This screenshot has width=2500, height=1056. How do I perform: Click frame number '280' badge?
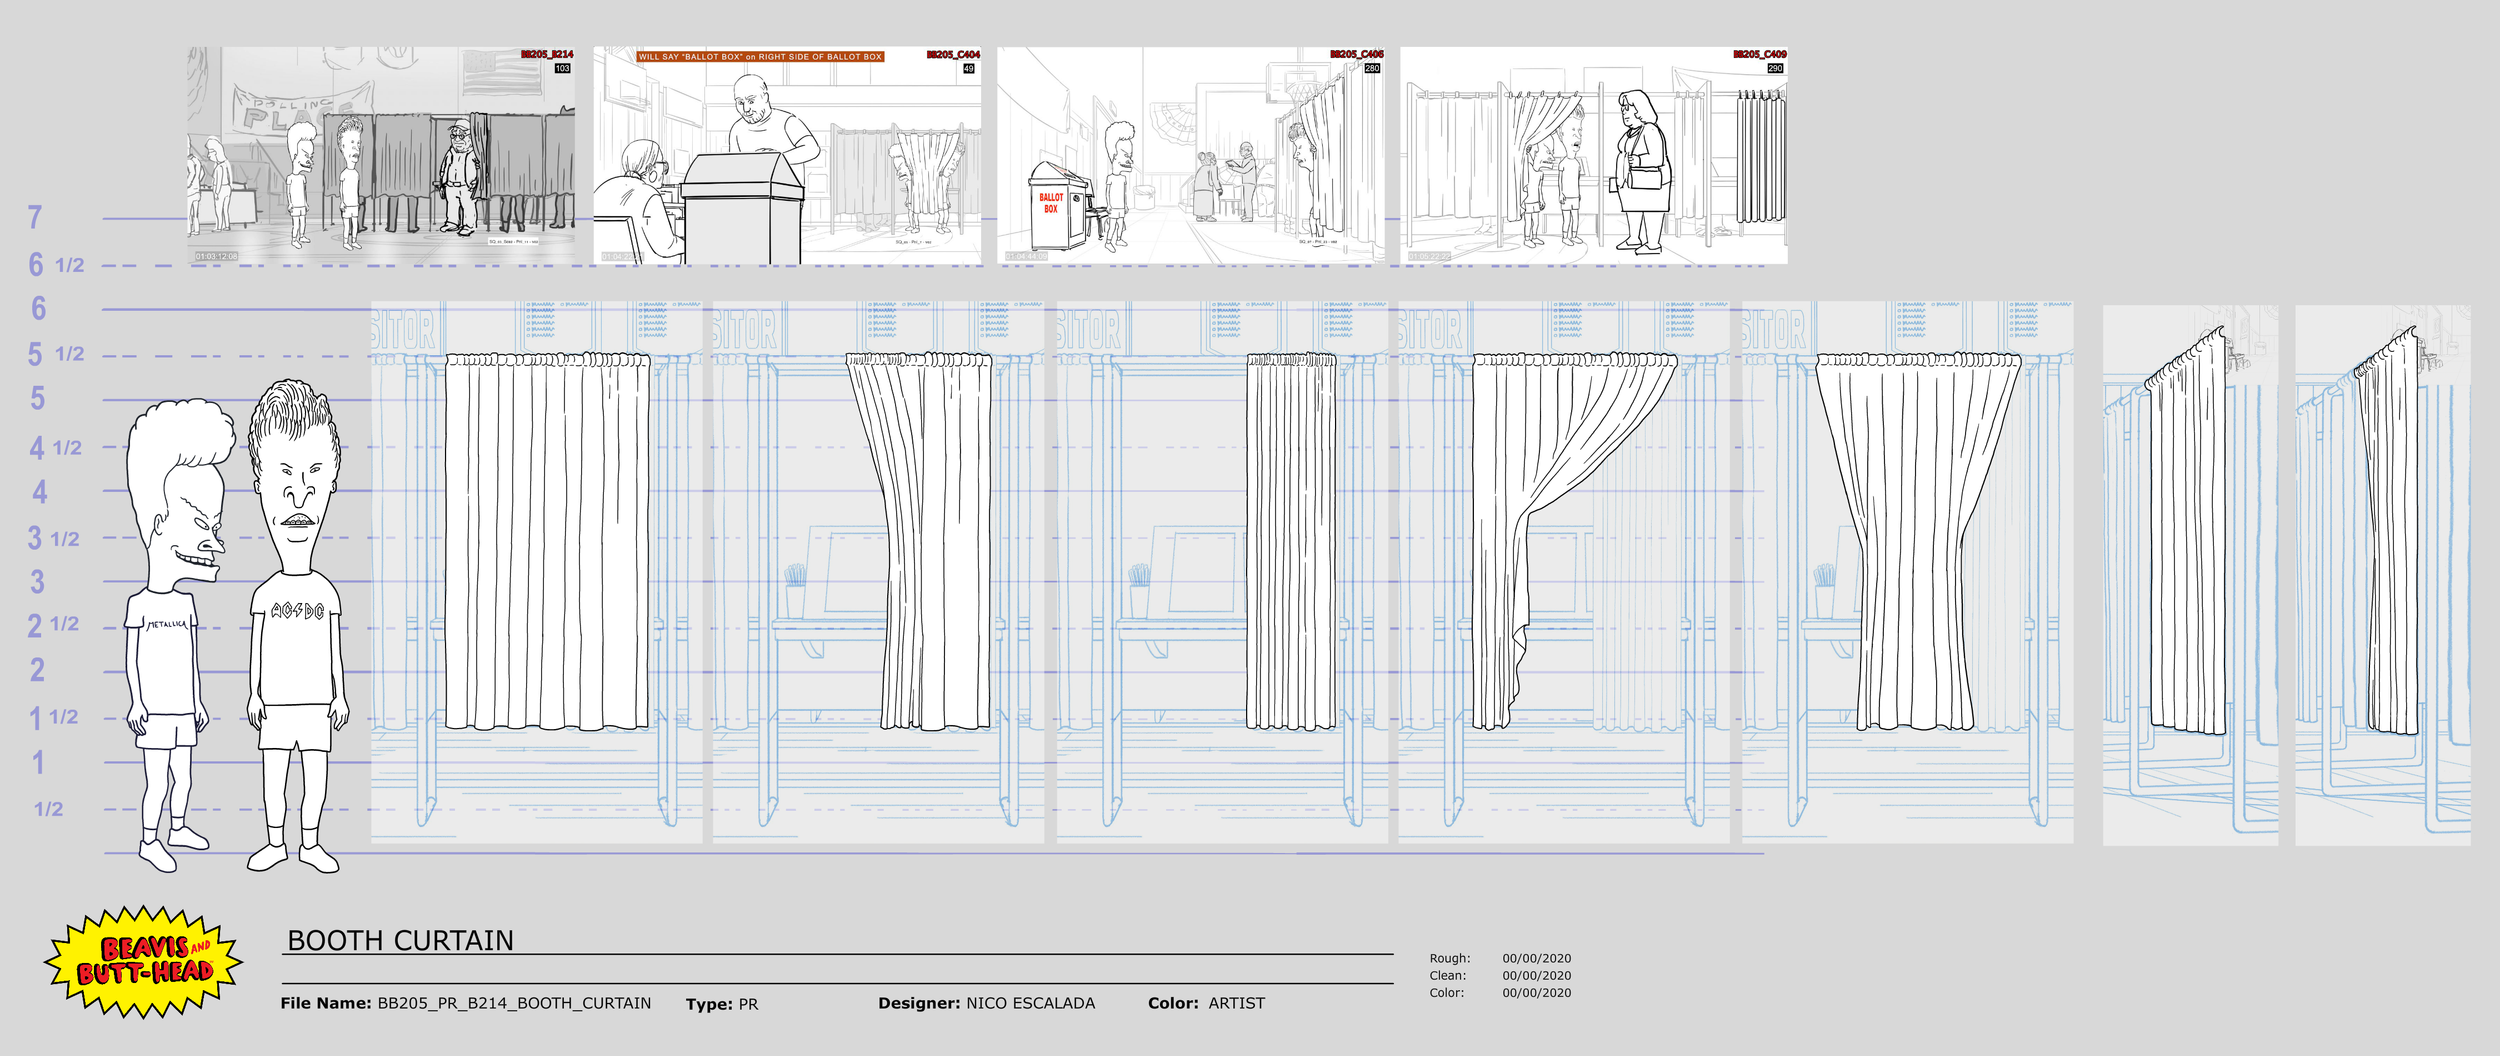(x=1372, y=69)
